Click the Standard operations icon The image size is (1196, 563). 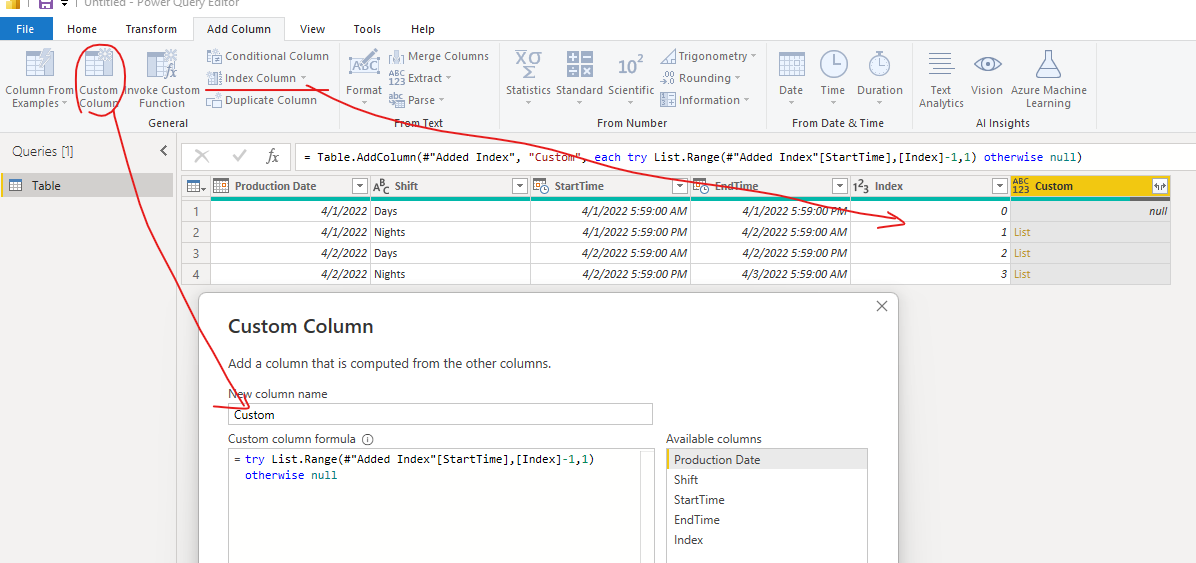point(580,64)
